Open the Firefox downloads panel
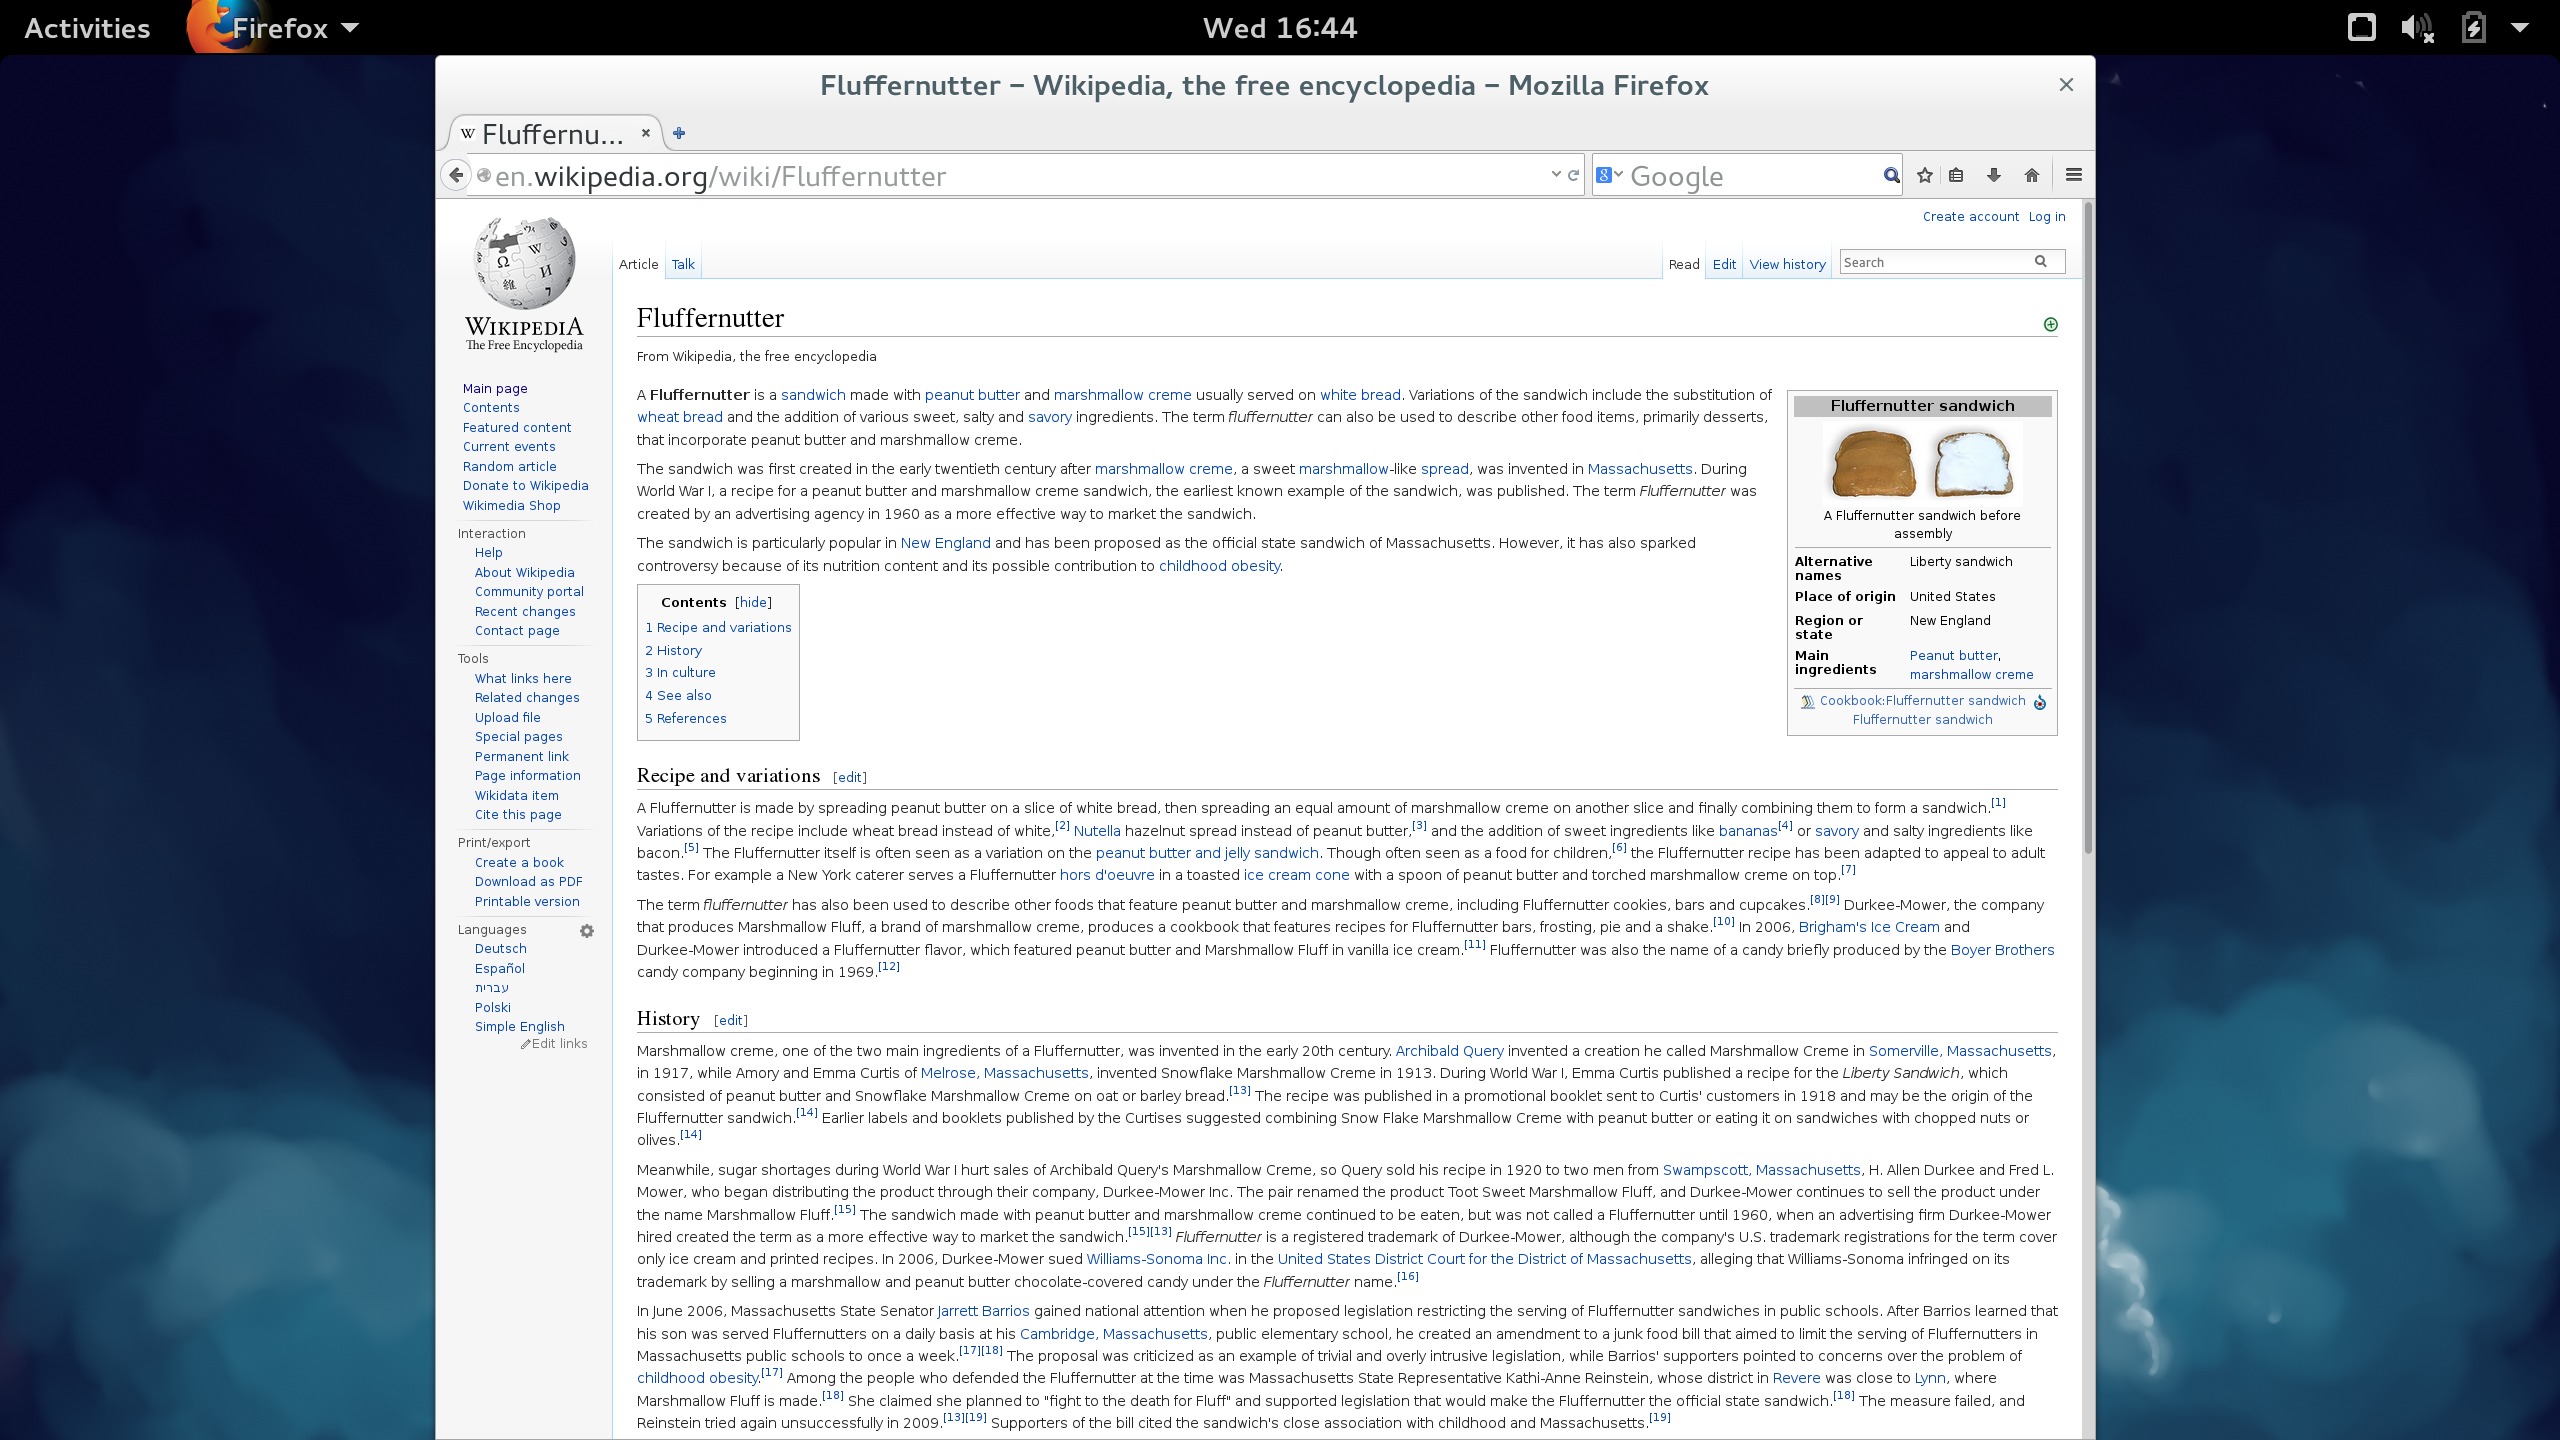This screenshot has width=2560, height=1440. [x=1994, y=174]
